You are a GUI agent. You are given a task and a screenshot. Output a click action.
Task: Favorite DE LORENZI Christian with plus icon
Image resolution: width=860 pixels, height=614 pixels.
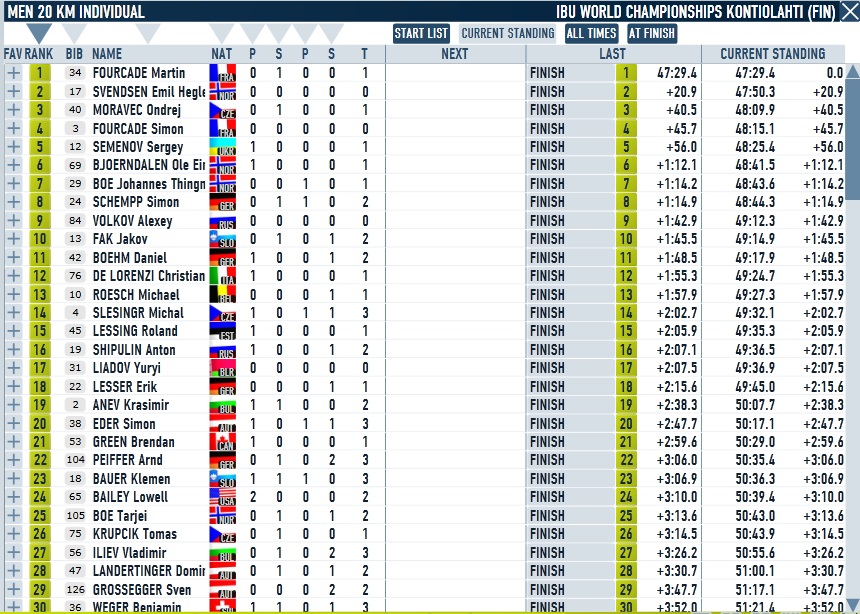pos(14,276)
